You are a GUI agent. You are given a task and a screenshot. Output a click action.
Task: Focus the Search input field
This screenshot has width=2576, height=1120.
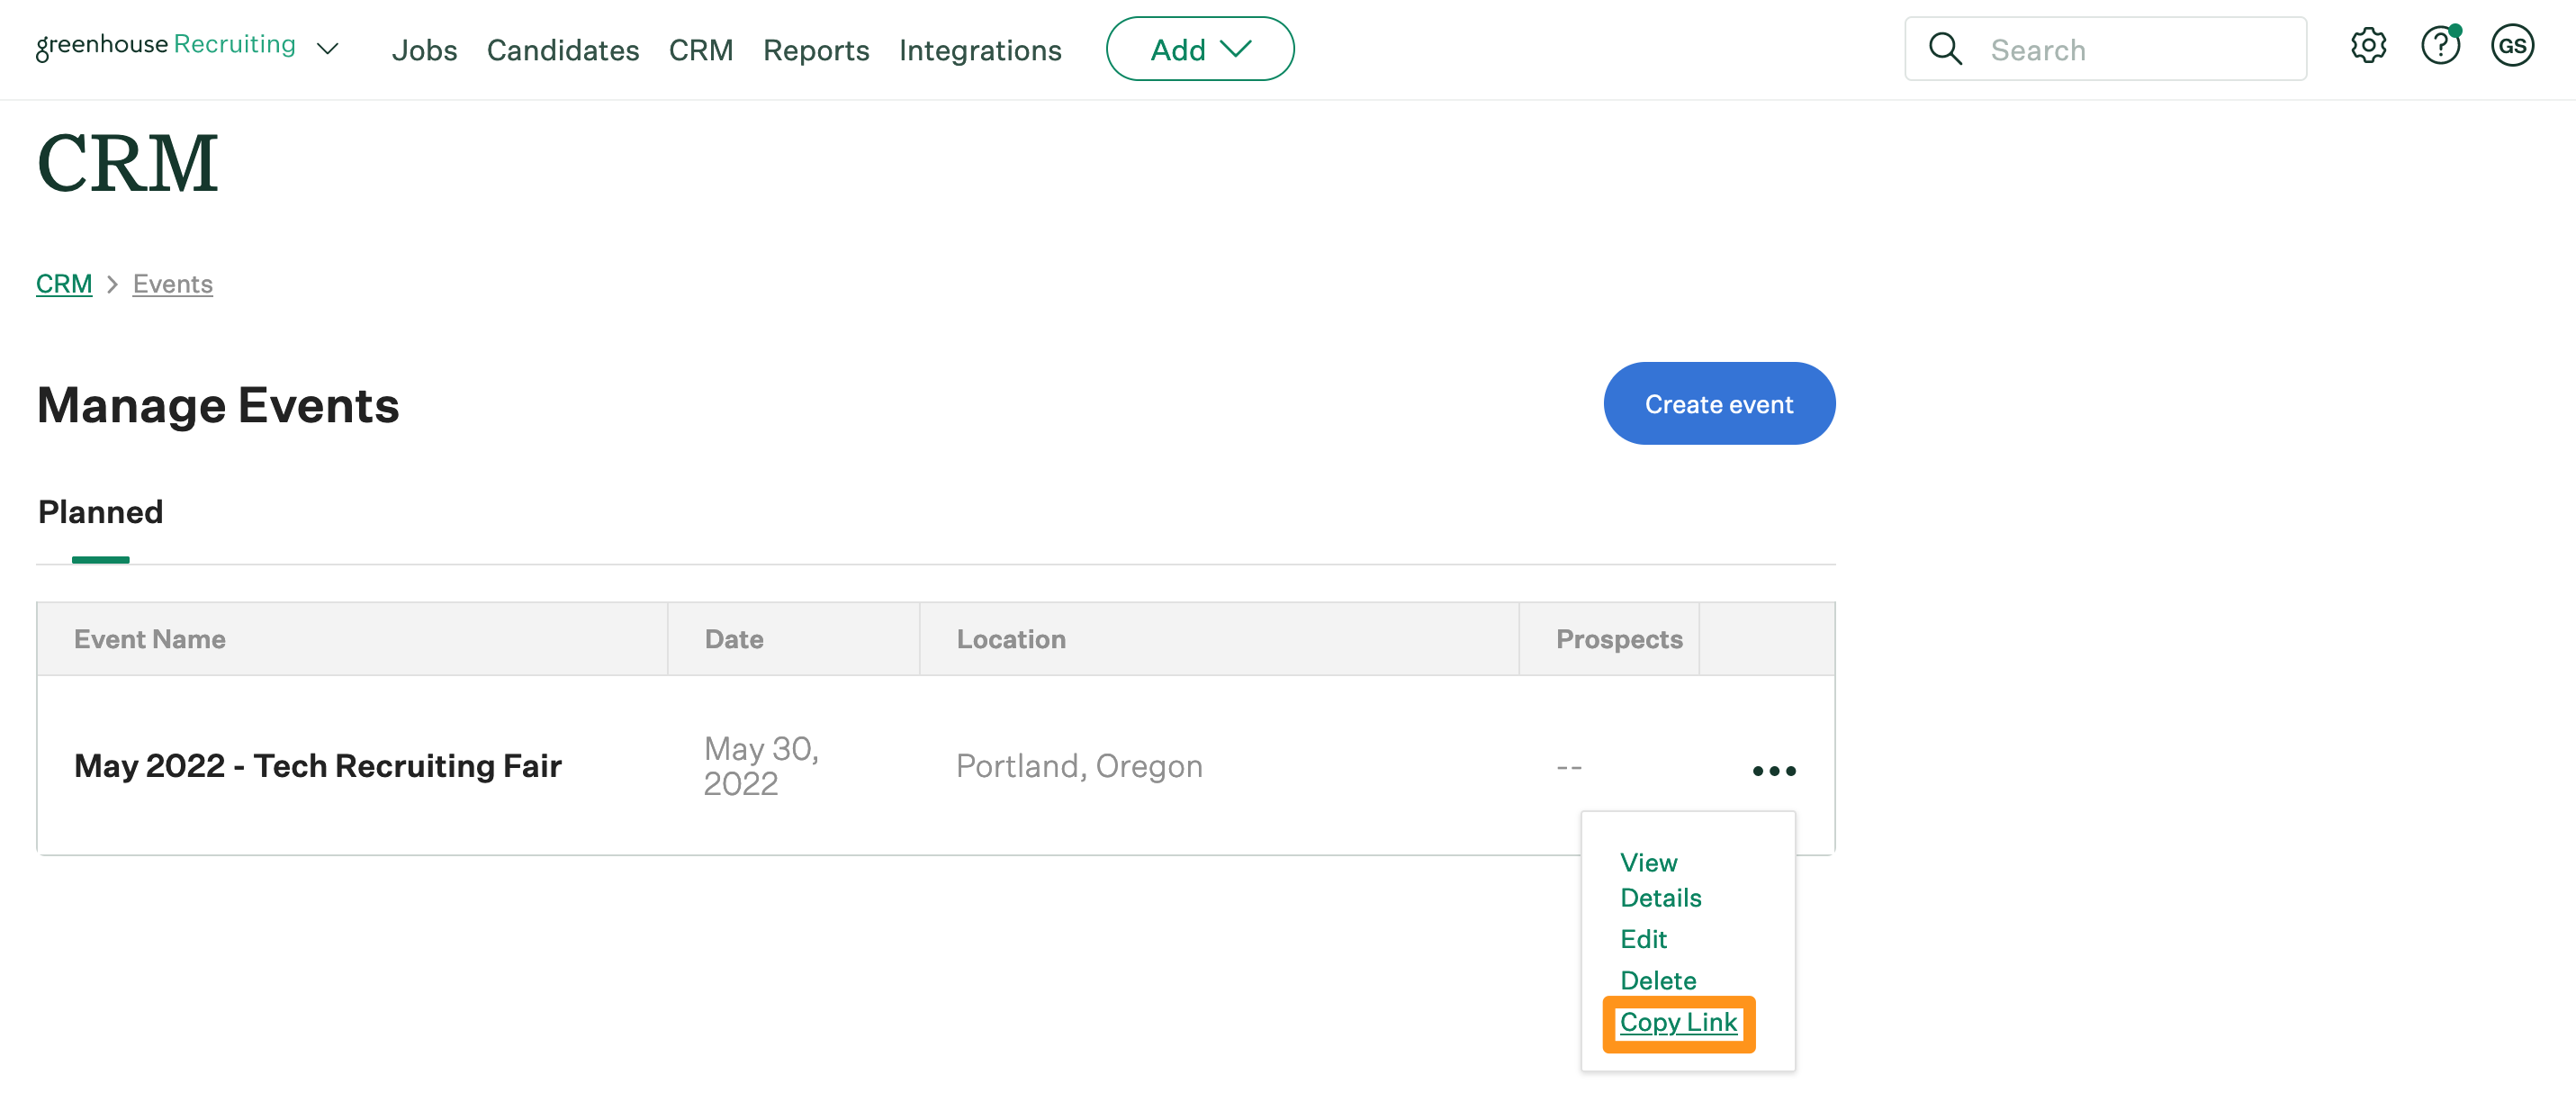pos(2106,49)
